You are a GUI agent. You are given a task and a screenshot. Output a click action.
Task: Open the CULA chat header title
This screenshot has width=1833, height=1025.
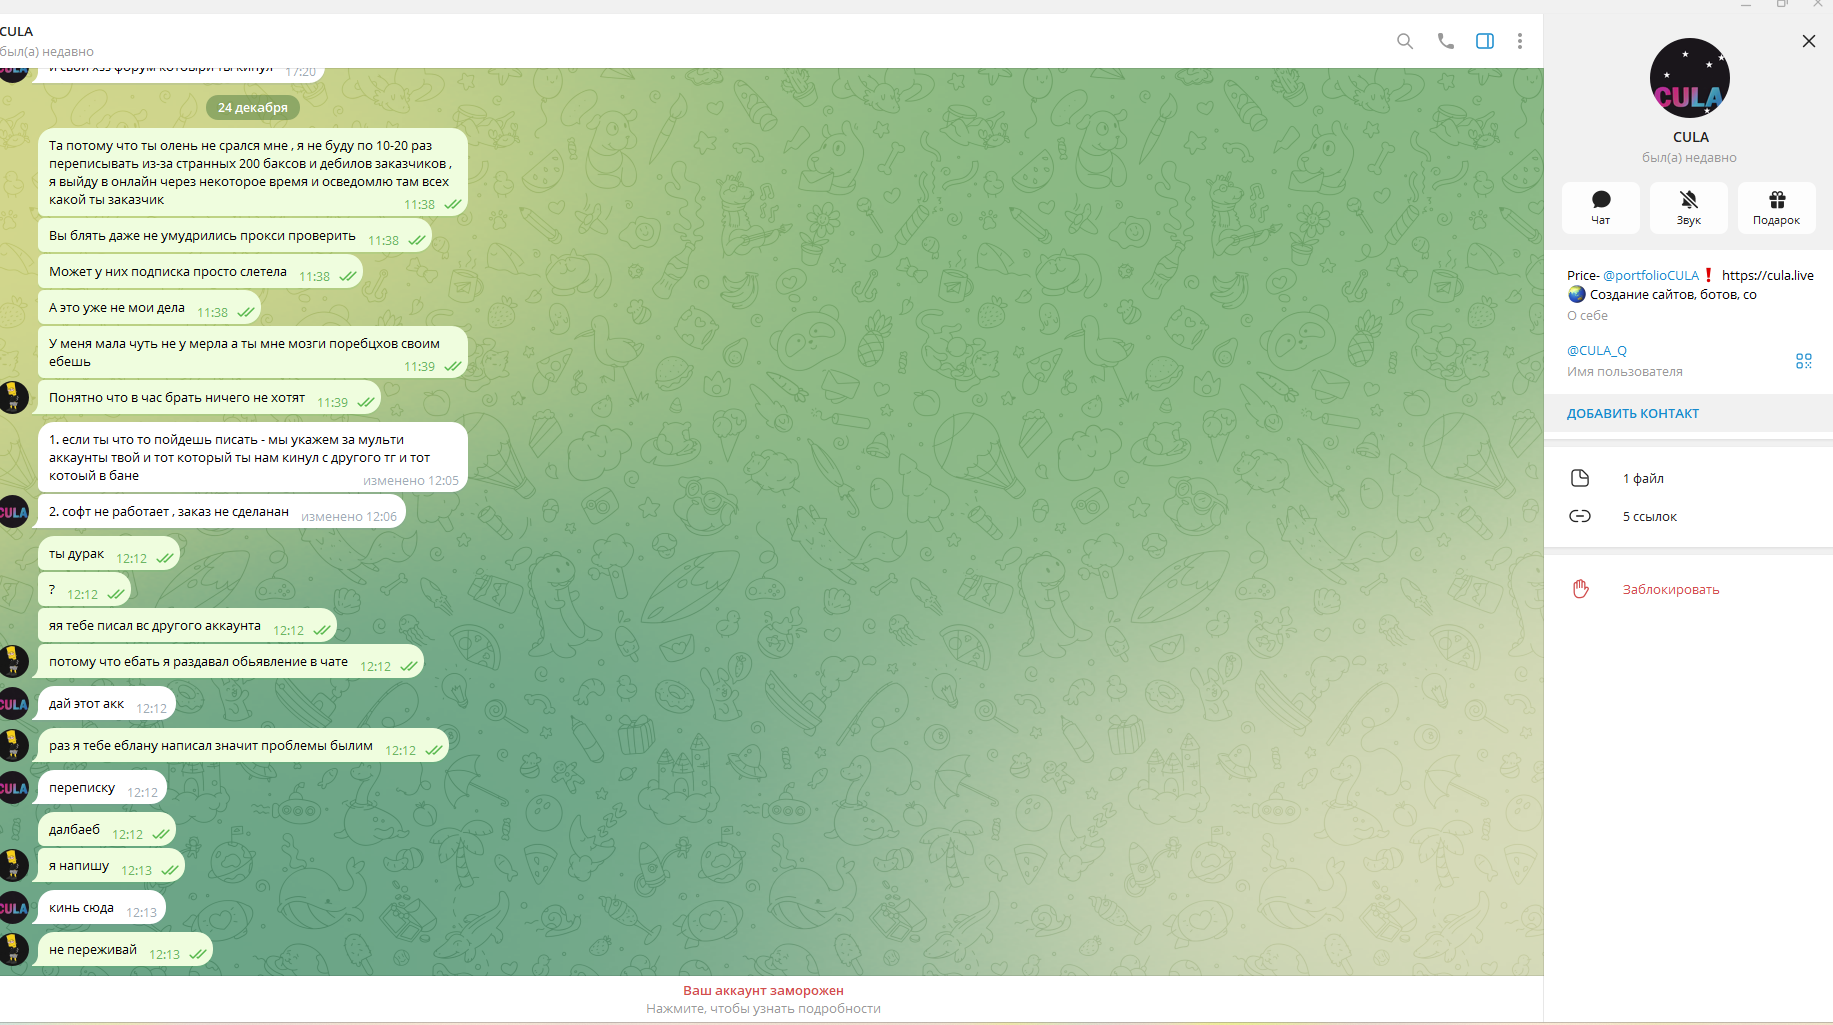pyautogui.click(x=17, y=31)
